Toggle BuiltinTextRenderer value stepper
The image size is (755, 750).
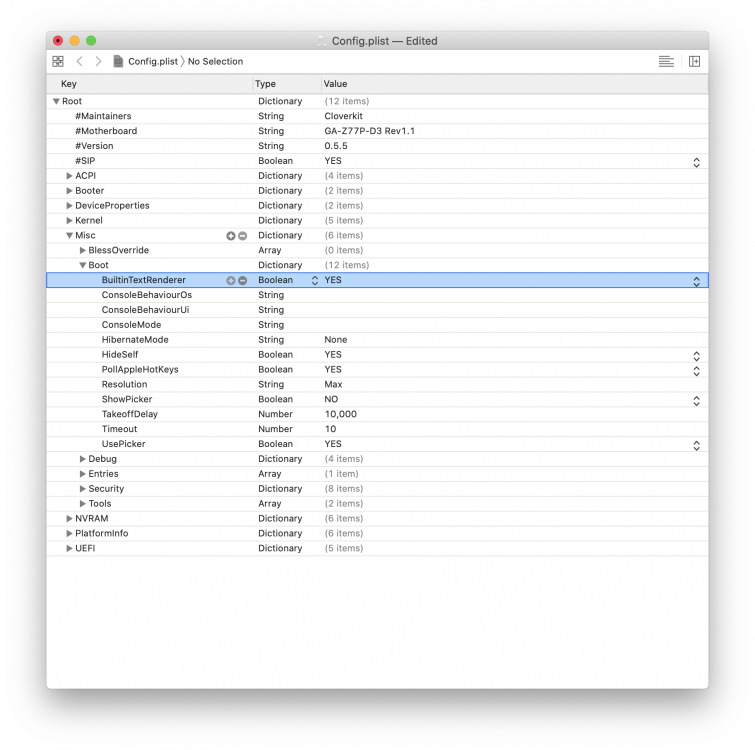tap(696, 282)
